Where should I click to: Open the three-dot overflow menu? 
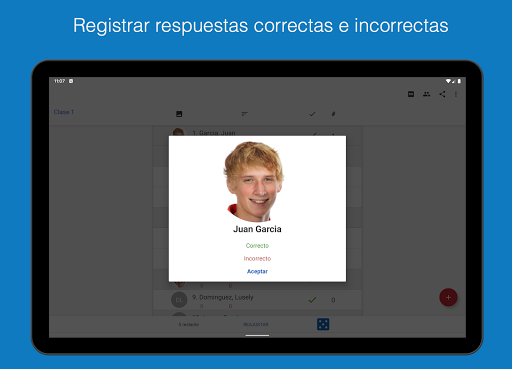(456, 94)
